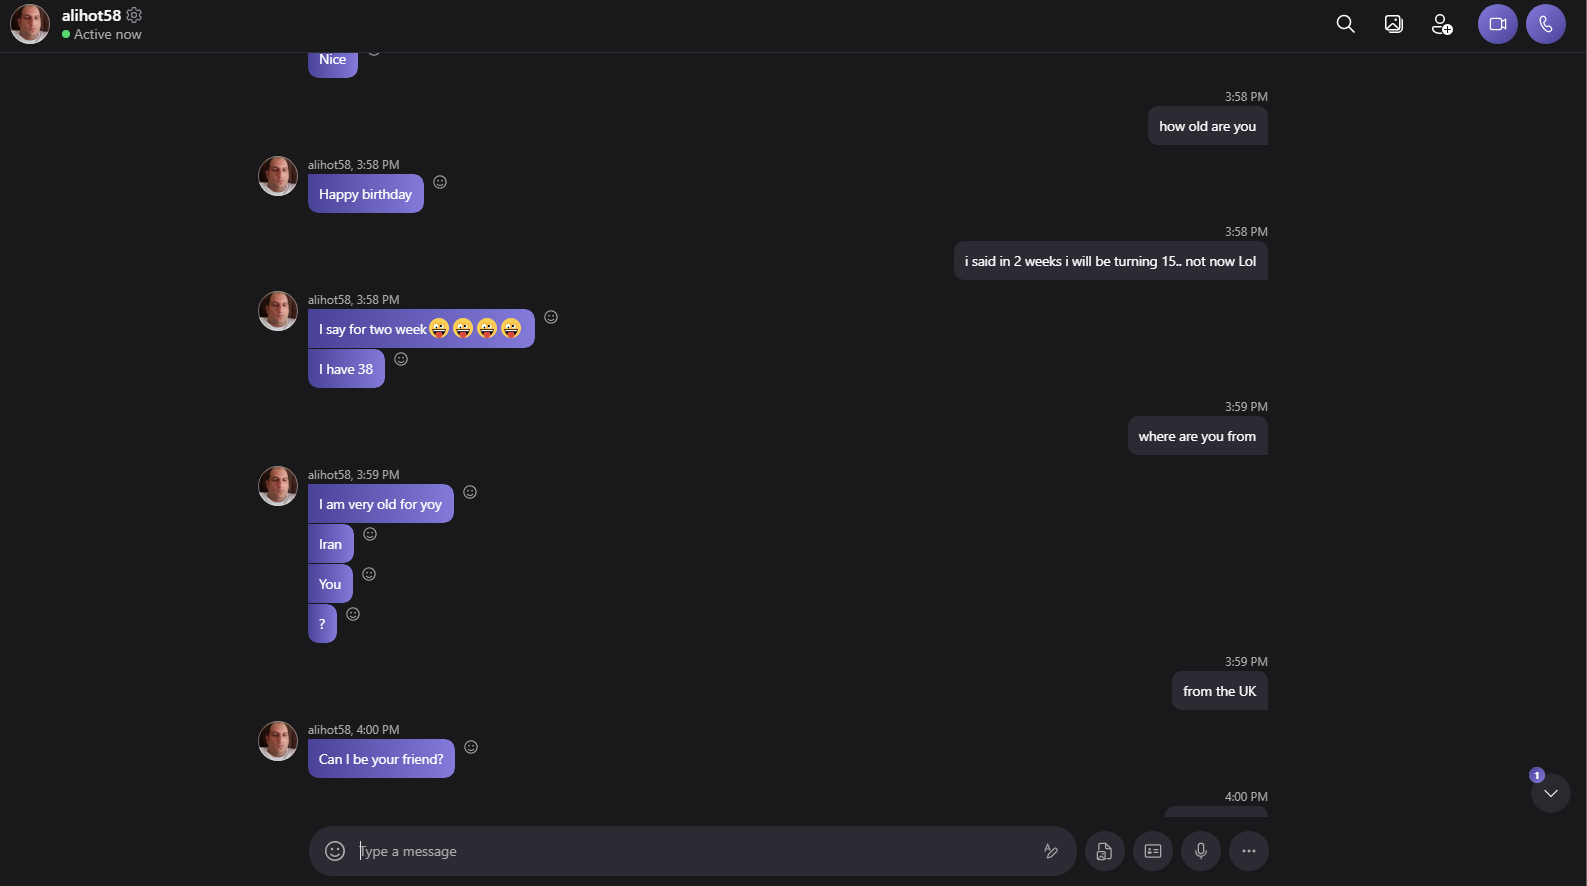The image size is (1587, 886).
Task: Add people to the conversation
Action: (1441, 24)
